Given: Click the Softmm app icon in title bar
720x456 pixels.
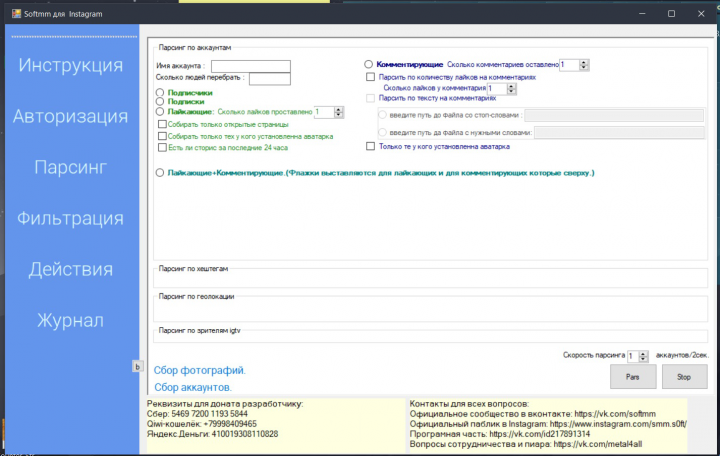Looking at the screenshot, I should point(17,13).
